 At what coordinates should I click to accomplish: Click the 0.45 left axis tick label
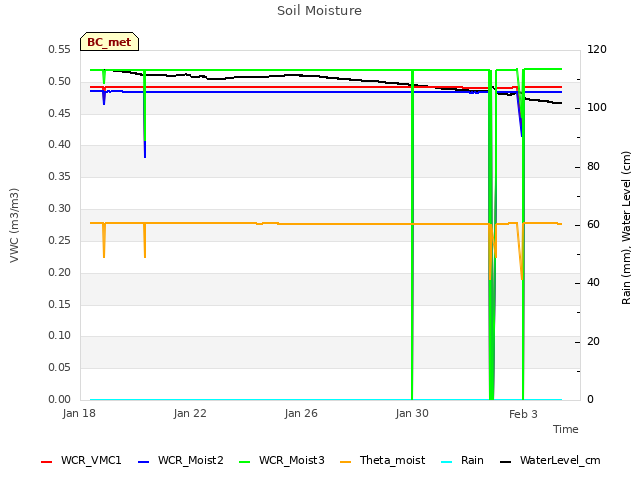coord(60,113)
